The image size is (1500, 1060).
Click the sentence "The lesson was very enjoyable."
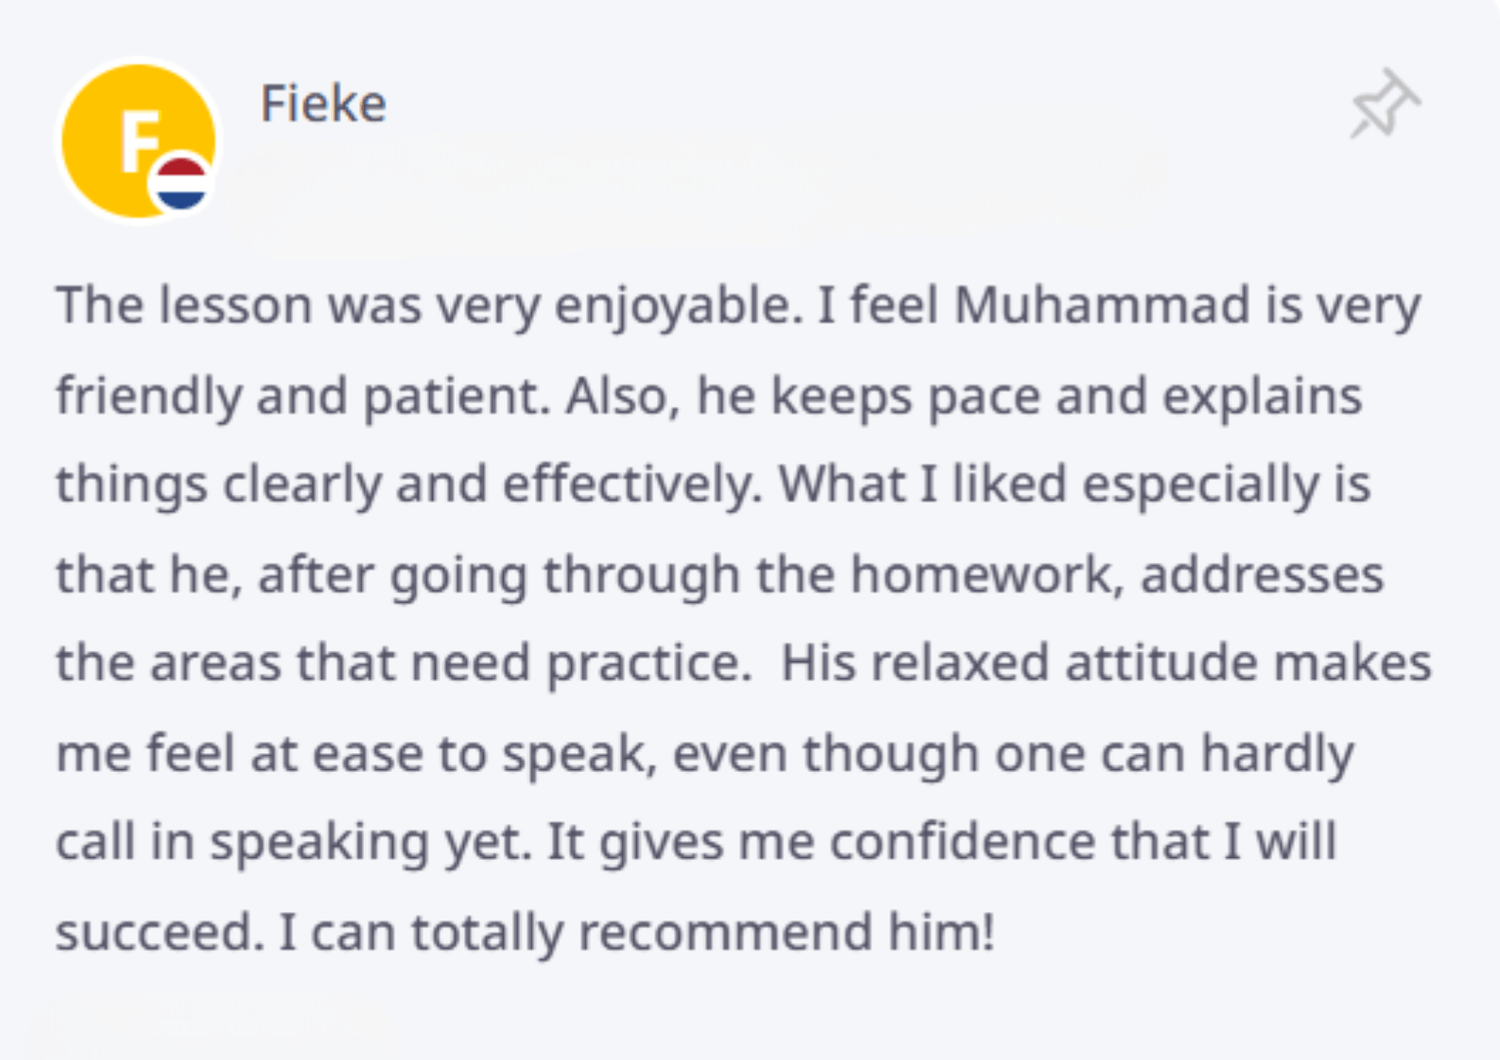click(429, 305)
